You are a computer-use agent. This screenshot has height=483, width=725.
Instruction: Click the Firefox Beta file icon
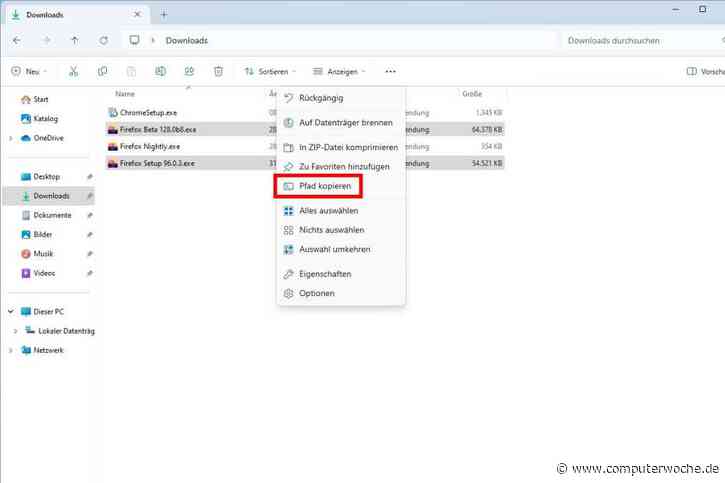point(112,130)
